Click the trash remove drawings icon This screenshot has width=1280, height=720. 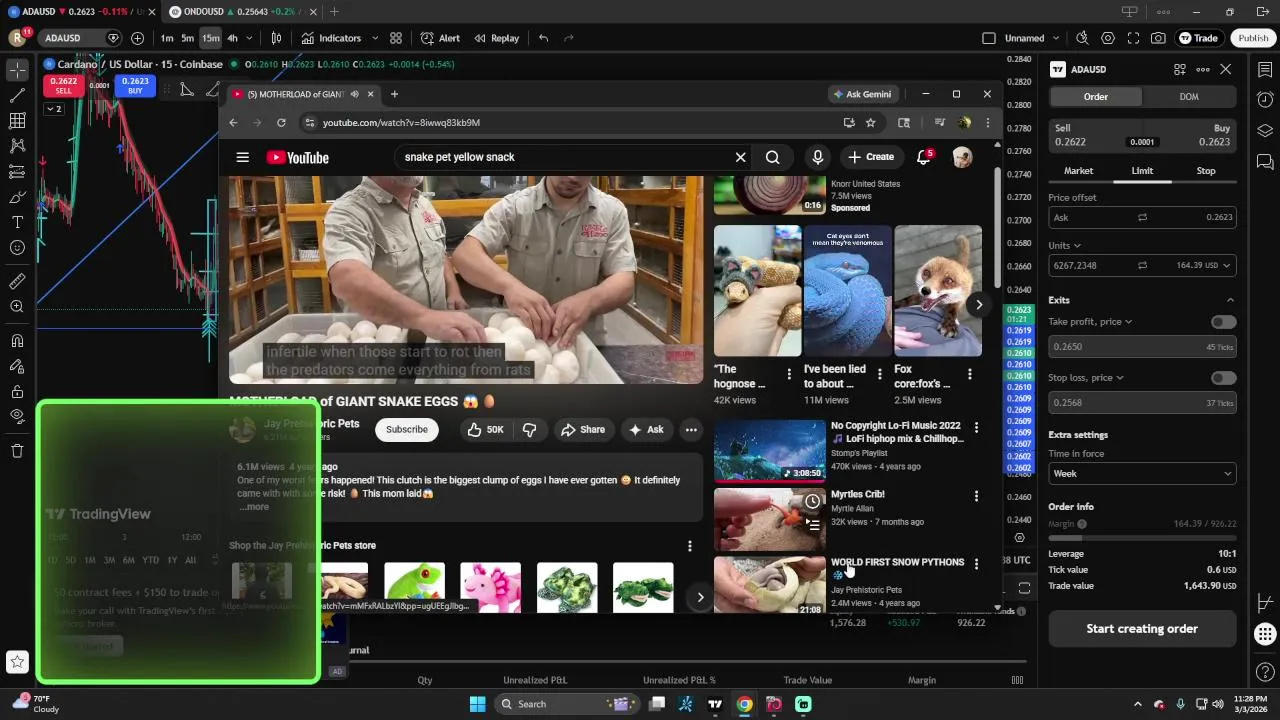click(x=17, y=451)
